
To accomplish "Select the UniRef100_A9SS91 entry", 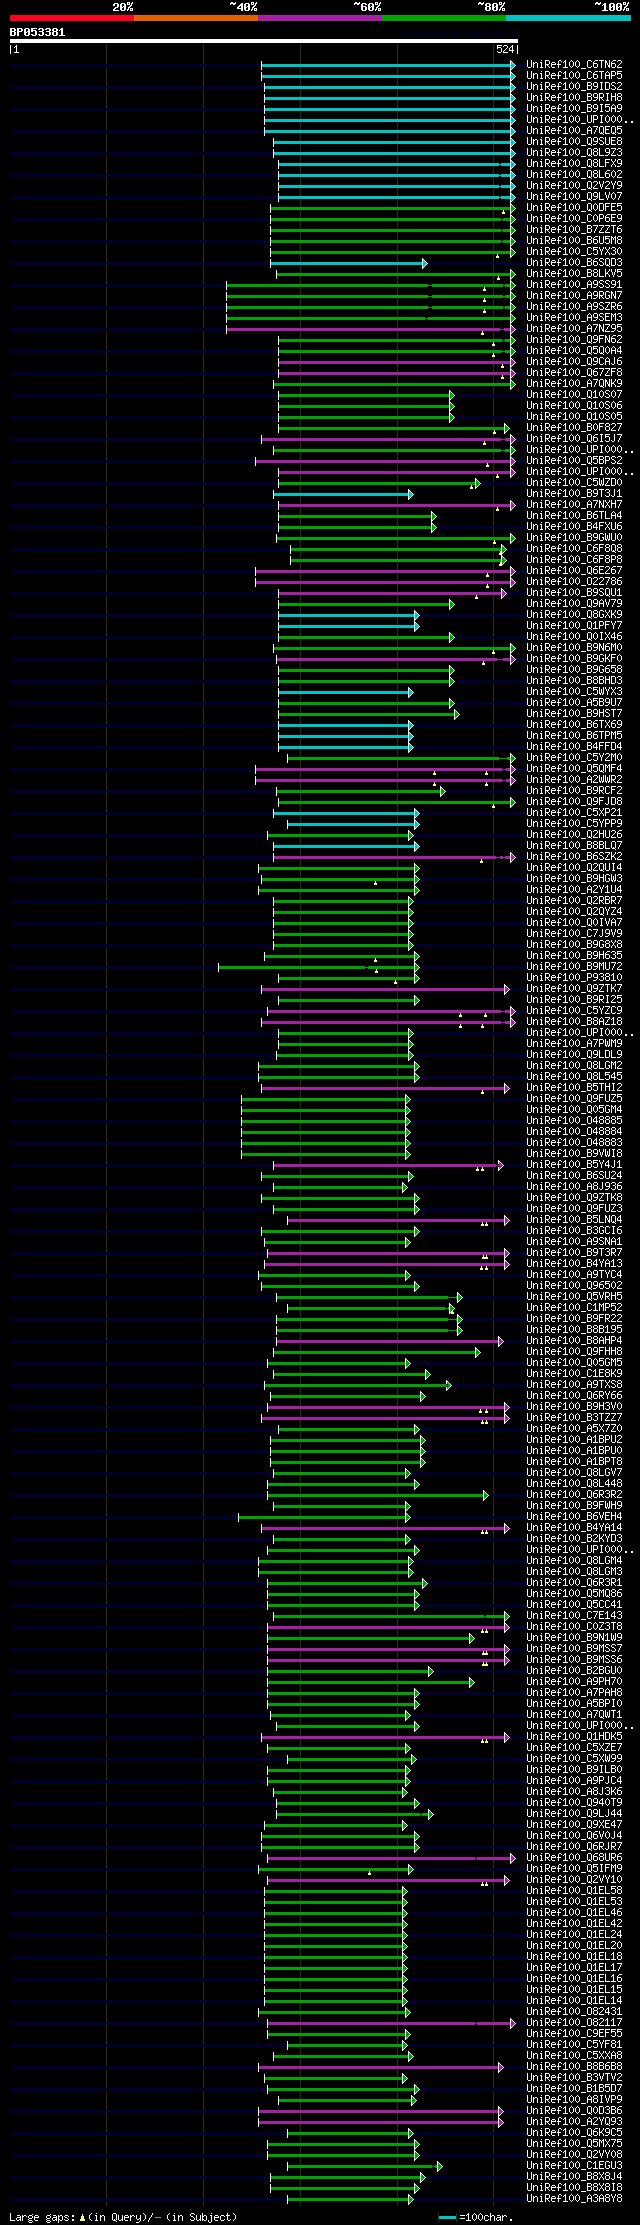I will click(x=574, y=285).
